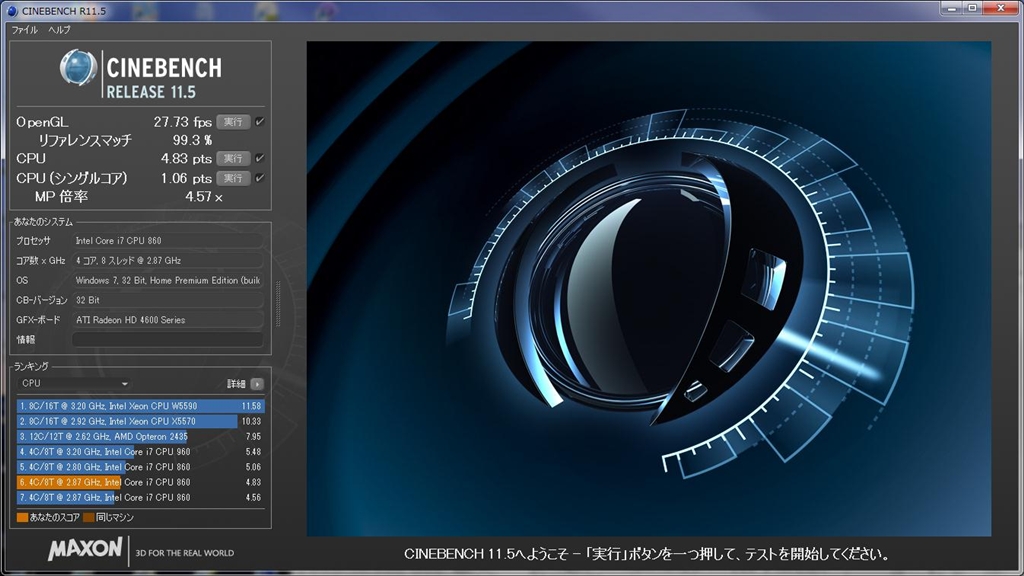Click the app icon in the title bar
1024x576 pixels.
(x=10, y=10)
